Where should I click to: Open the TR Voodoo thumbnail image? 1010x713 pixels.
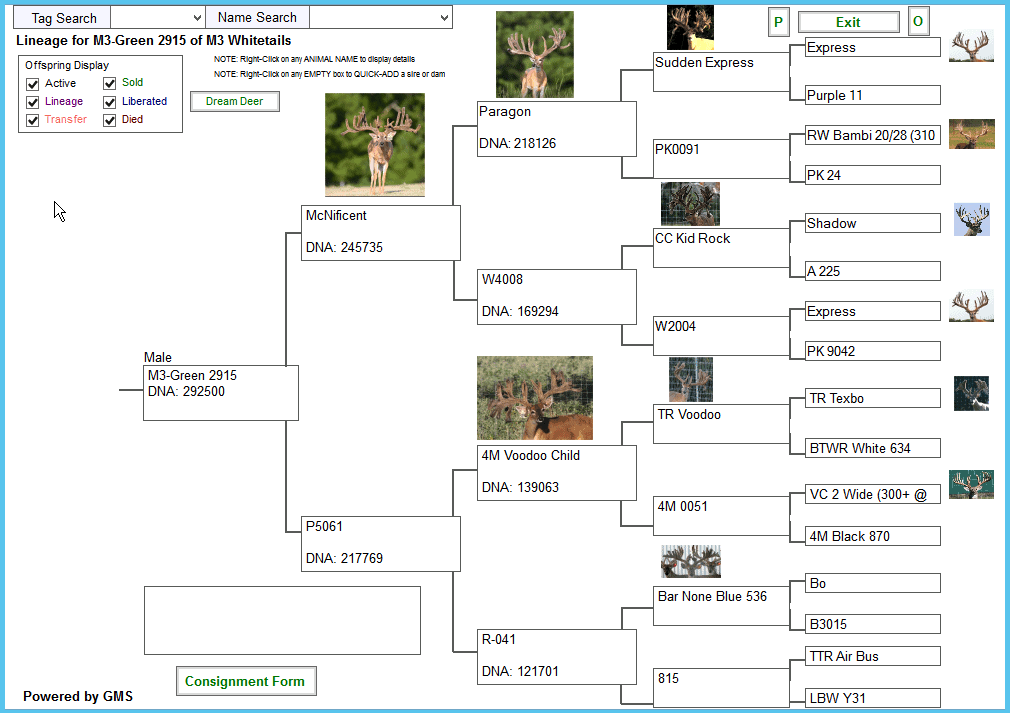tap(690, 380)
